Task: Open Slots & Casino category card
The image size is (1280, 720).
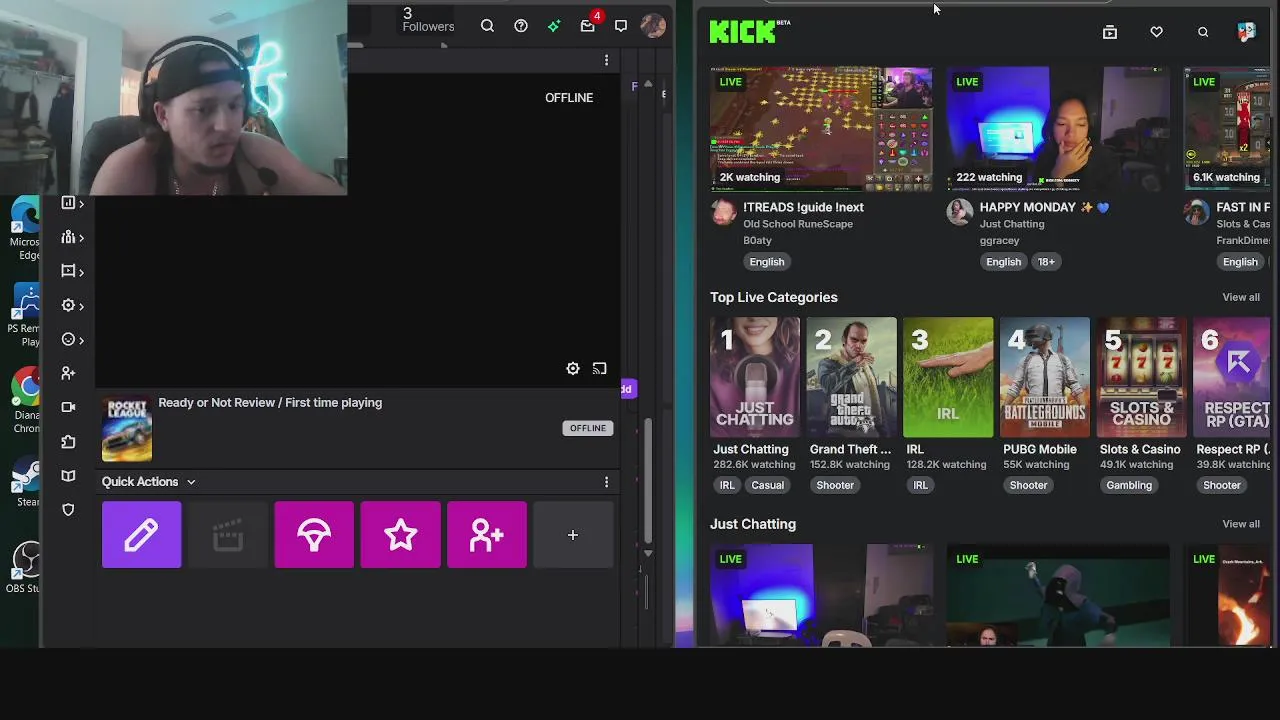Action: pyautogui.click(x=1141, y=378)
